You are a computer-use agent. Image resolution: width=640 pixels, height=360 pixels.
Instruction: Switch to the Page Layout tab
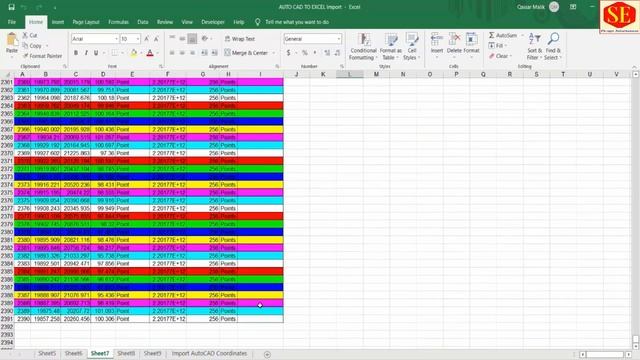point(86,22)
